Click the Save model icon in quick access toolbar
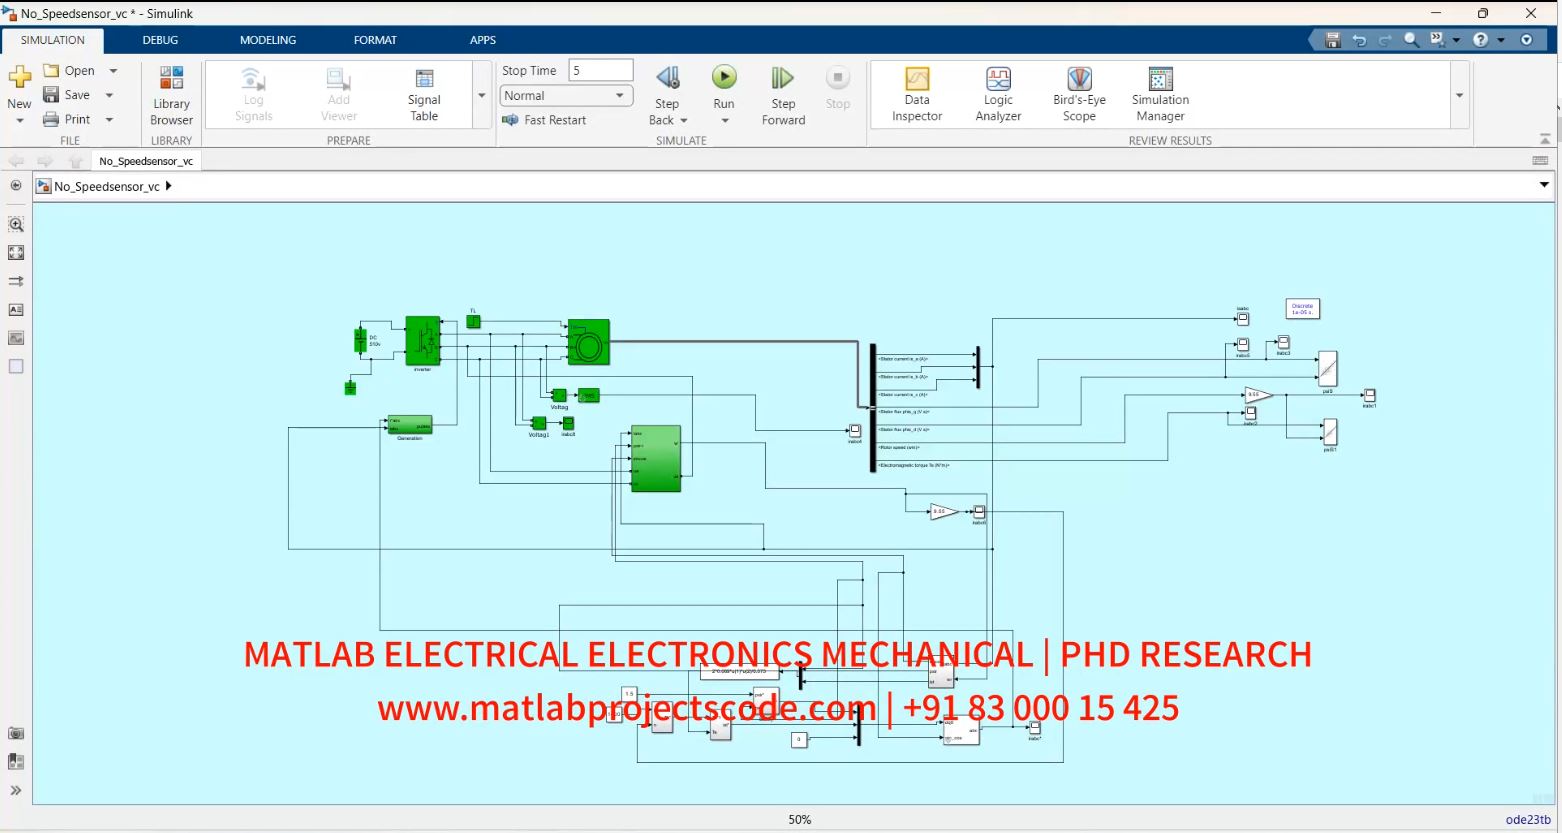1562x833 pixels. 1331,39
